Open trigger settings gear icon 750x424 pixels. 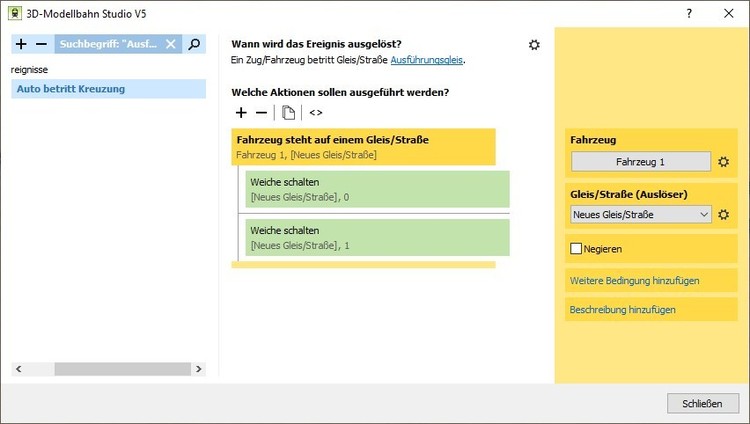point(534,45)
